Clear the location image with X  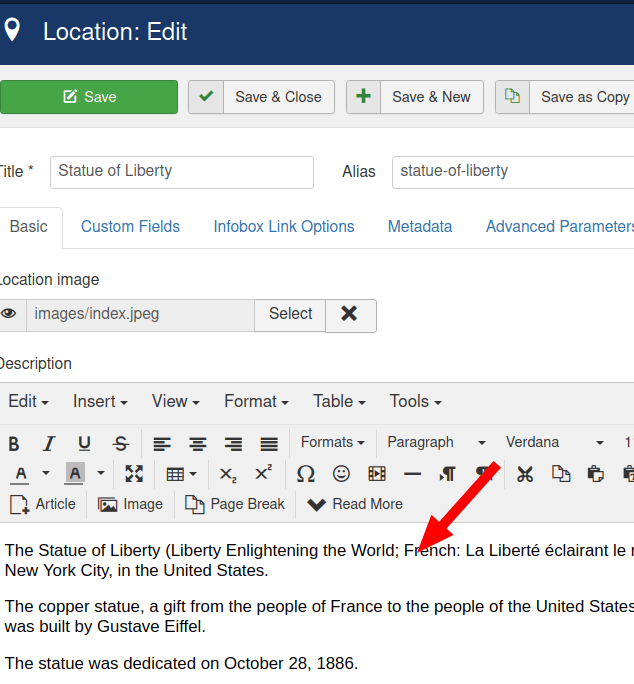coord(350,315)
